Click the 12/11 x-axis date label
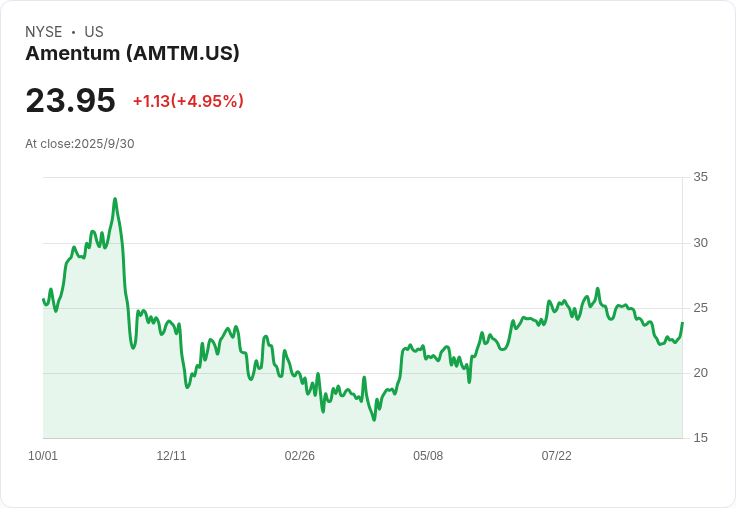This screenshot has height=508, width=736. (x=171, y=456)
